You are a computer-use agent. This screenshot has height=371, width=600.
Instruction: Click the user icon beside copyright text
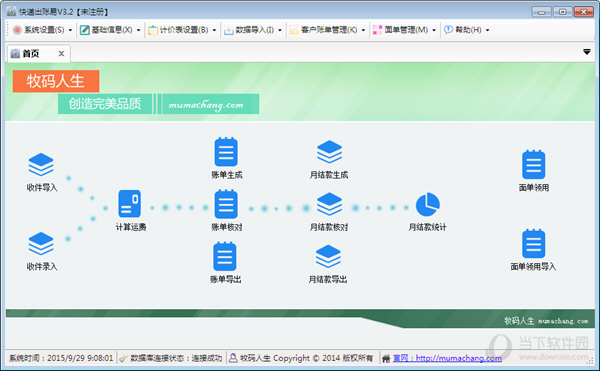click(233, 358)
